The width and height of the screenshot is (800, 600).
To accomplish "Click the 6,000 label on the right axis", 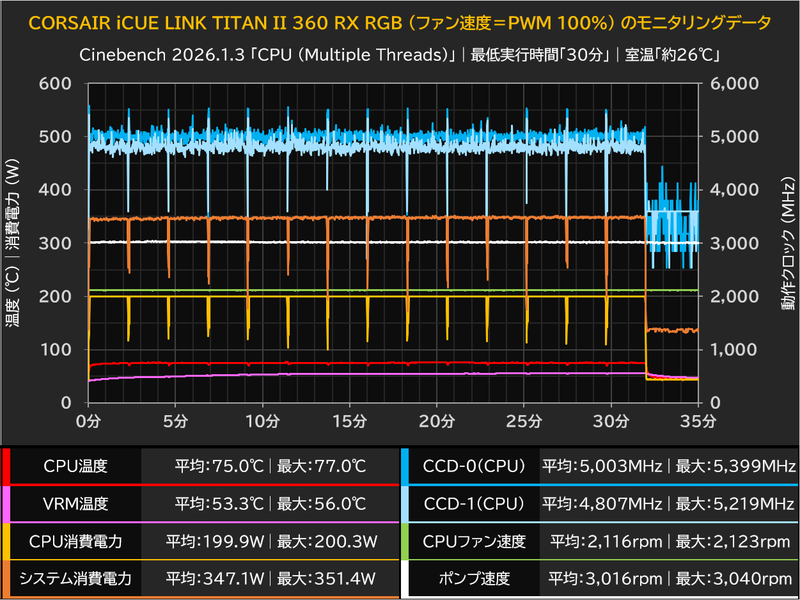I will [735, 83].
